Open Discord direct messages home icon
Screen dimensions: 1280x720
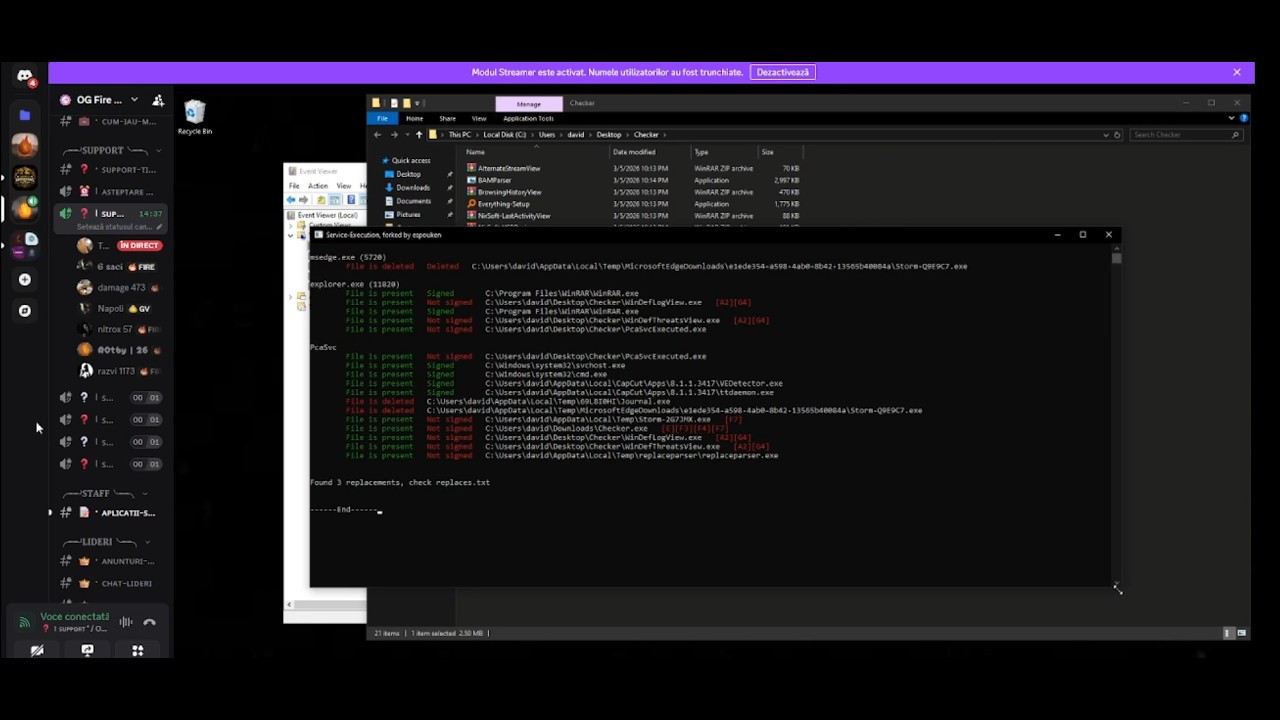tap(25, 76)
